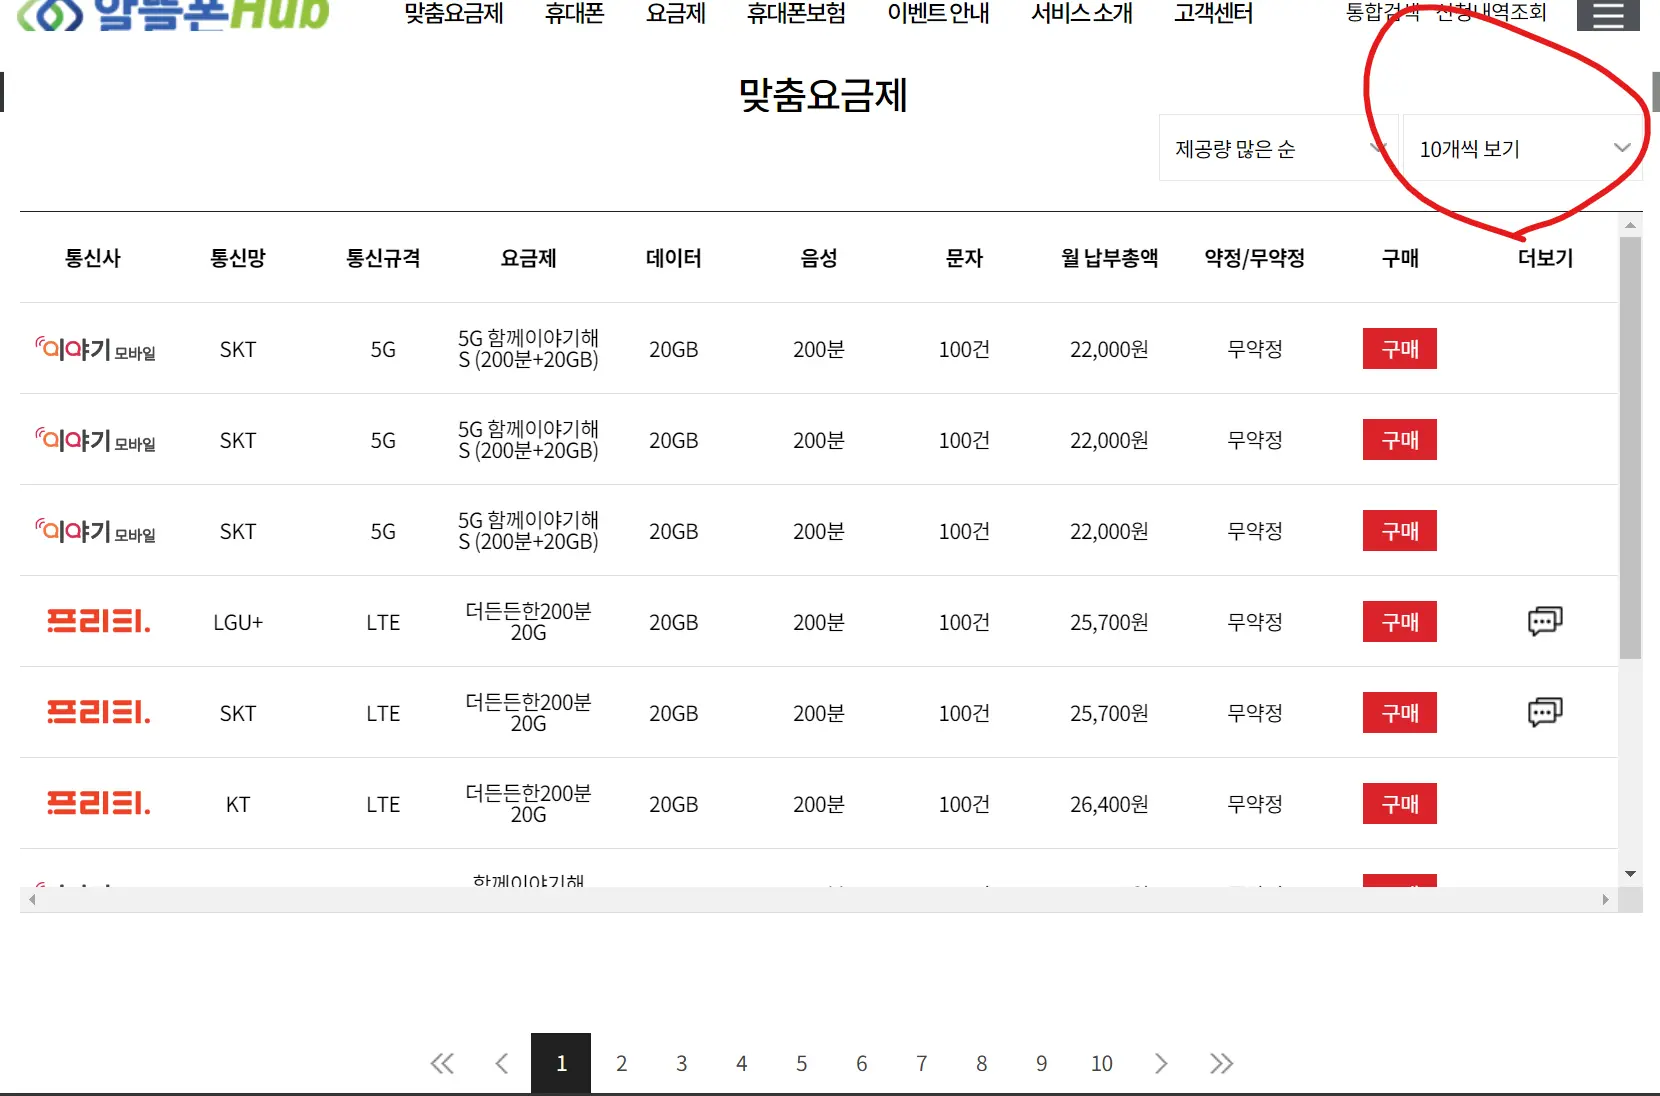Click table scrollbar down arrow
Viewport: 1660px width, 1096px height.
tap(1630, 874)
